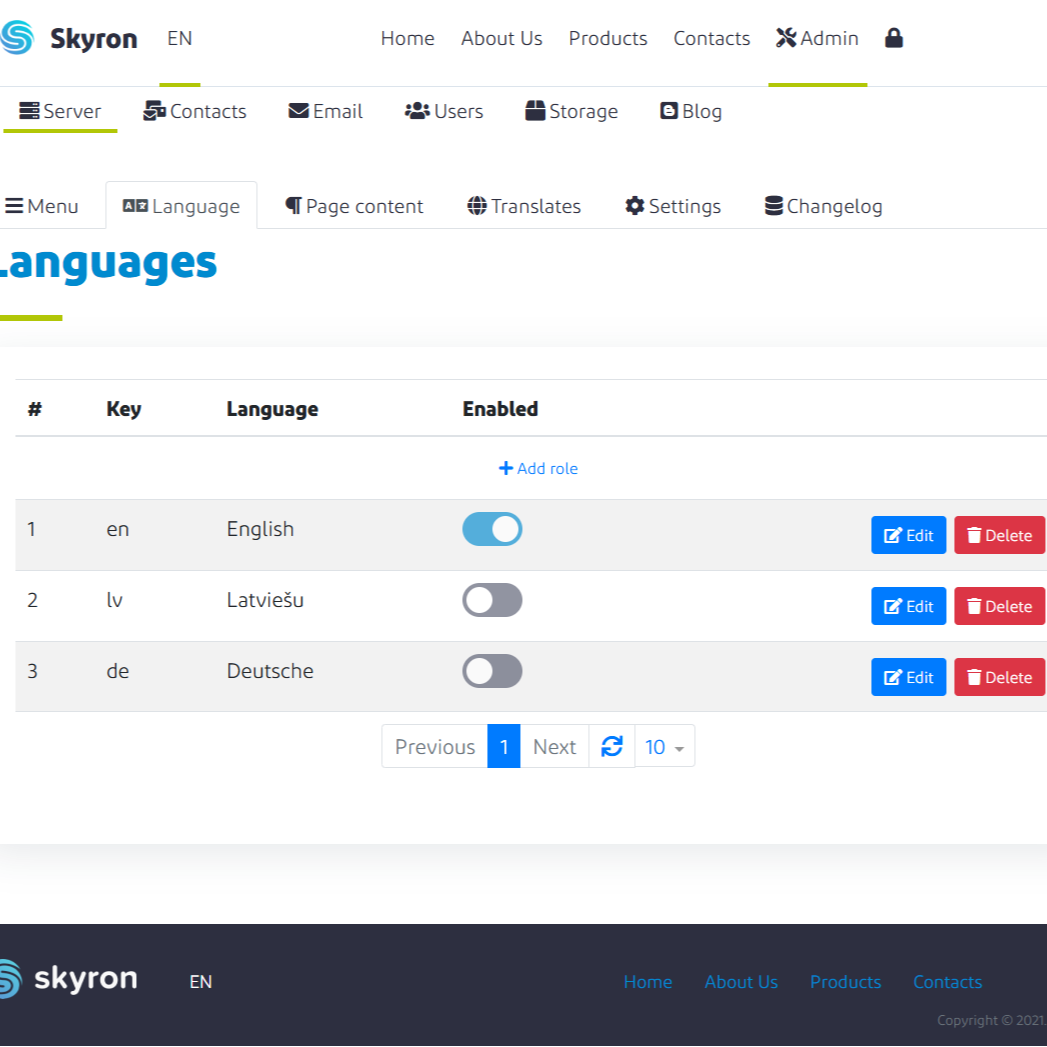
Task: Turn on the Deutsche language switch
Action: tap(492, 671)
